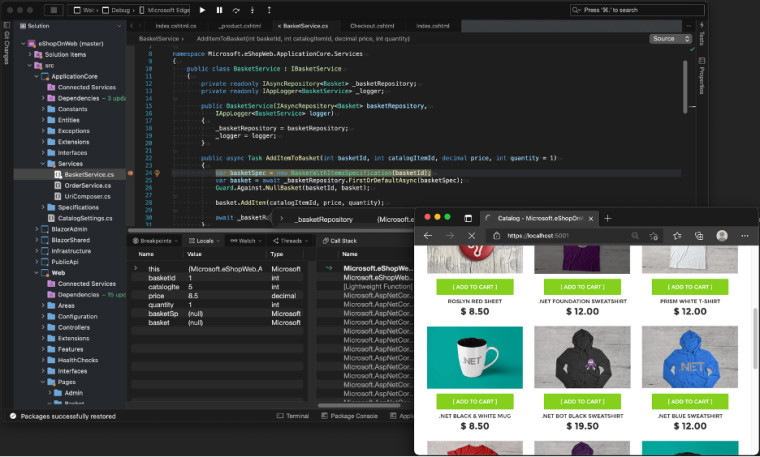Pause the debug session

click(x=220, y=10)
